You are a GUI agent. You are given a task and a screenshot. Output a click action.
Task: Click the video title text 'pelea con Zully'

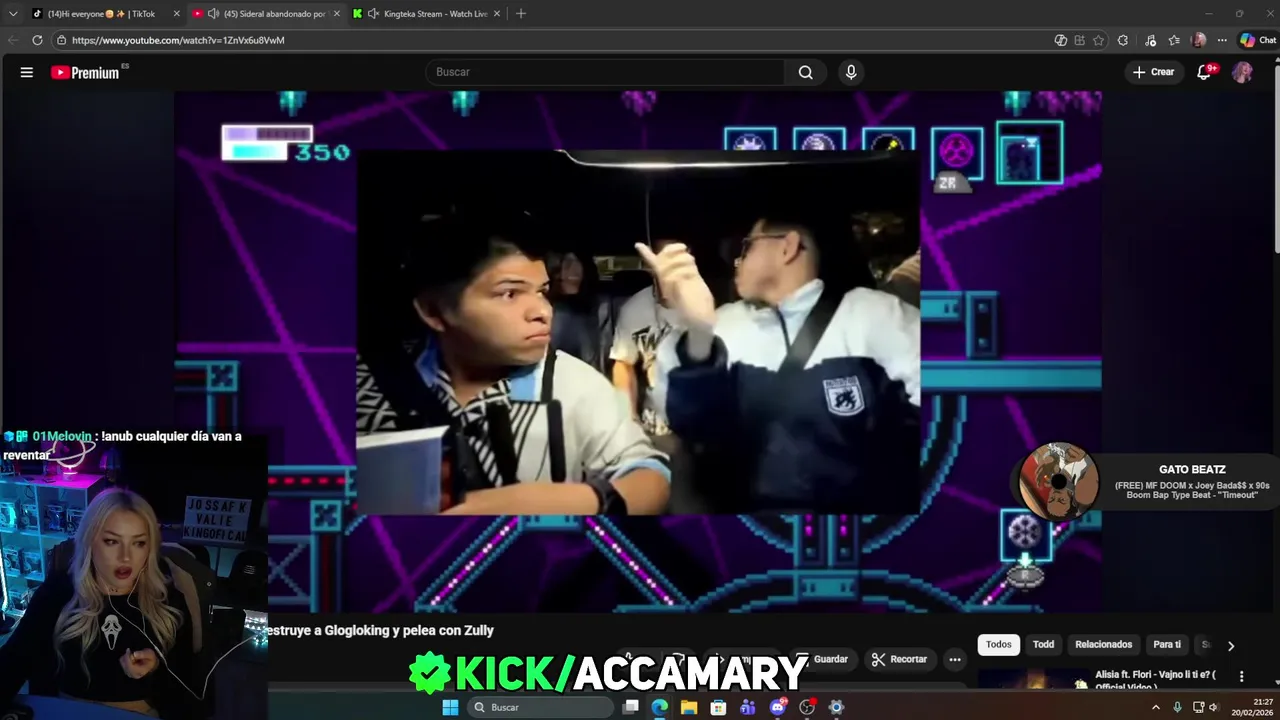click(446, 630)
